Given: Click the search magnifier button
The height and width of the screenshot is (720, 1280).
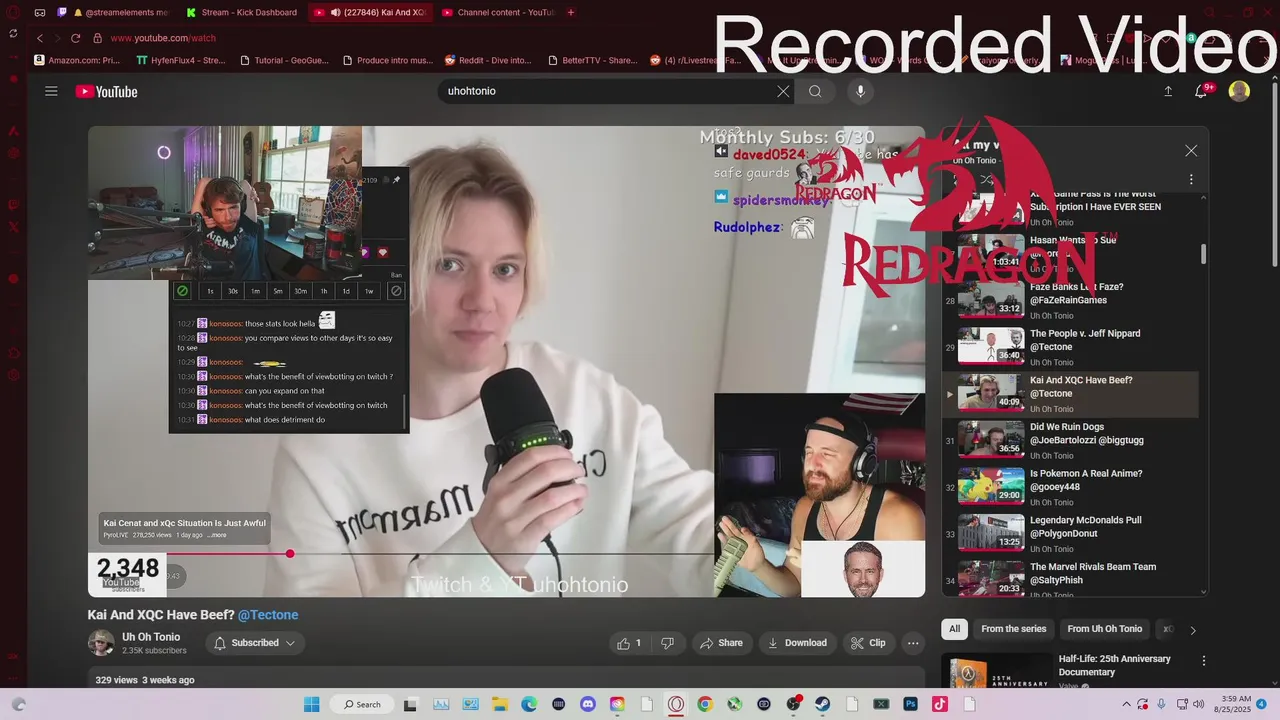Looking at the screenshot, I should point(815,91).
